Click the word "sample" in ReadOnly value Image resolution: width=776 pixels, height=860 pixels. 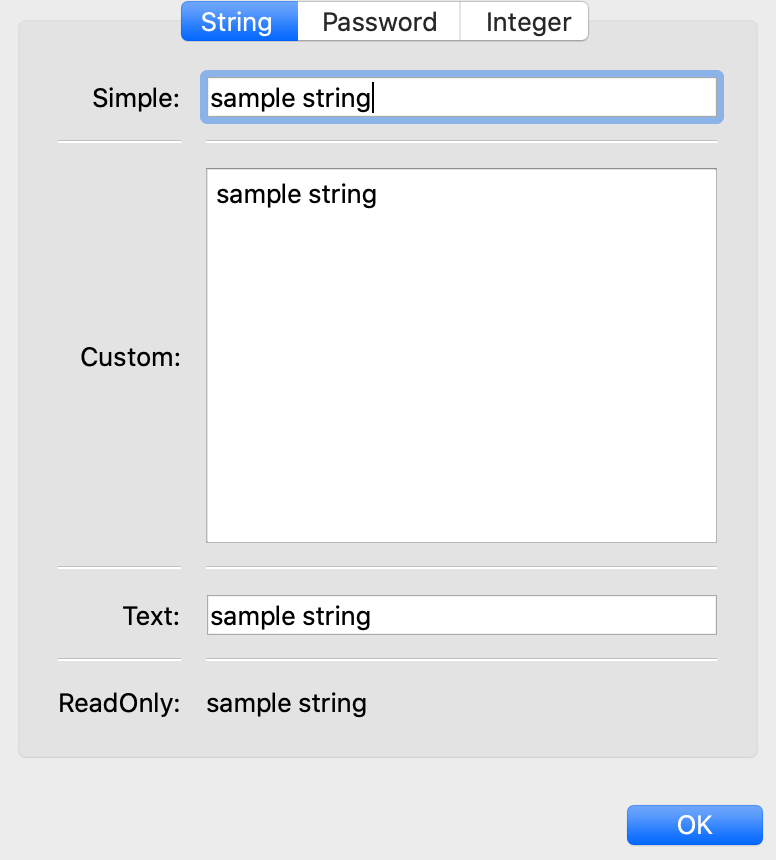[249, 703]
